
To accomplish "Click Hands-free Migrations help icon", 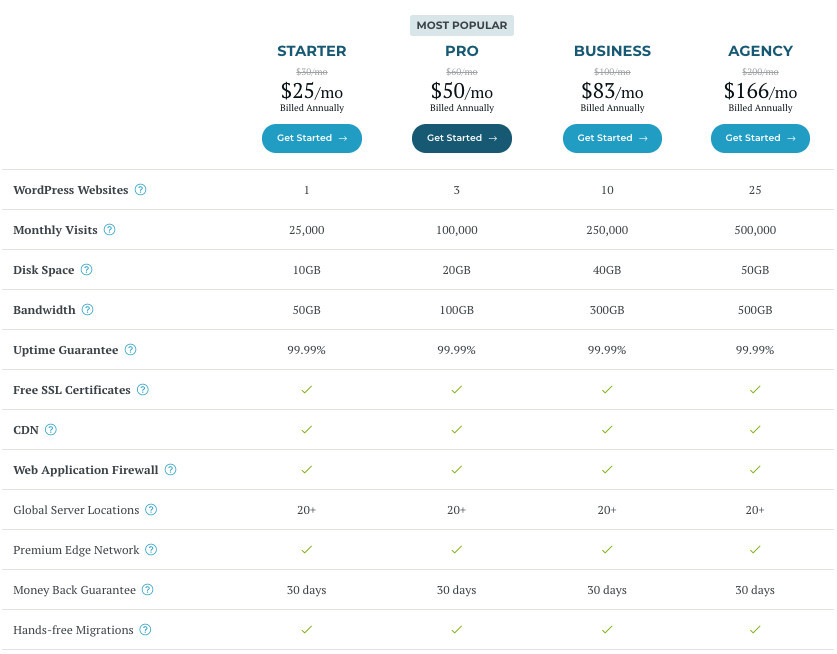I will pyautogui.click(x=145, y=630).
